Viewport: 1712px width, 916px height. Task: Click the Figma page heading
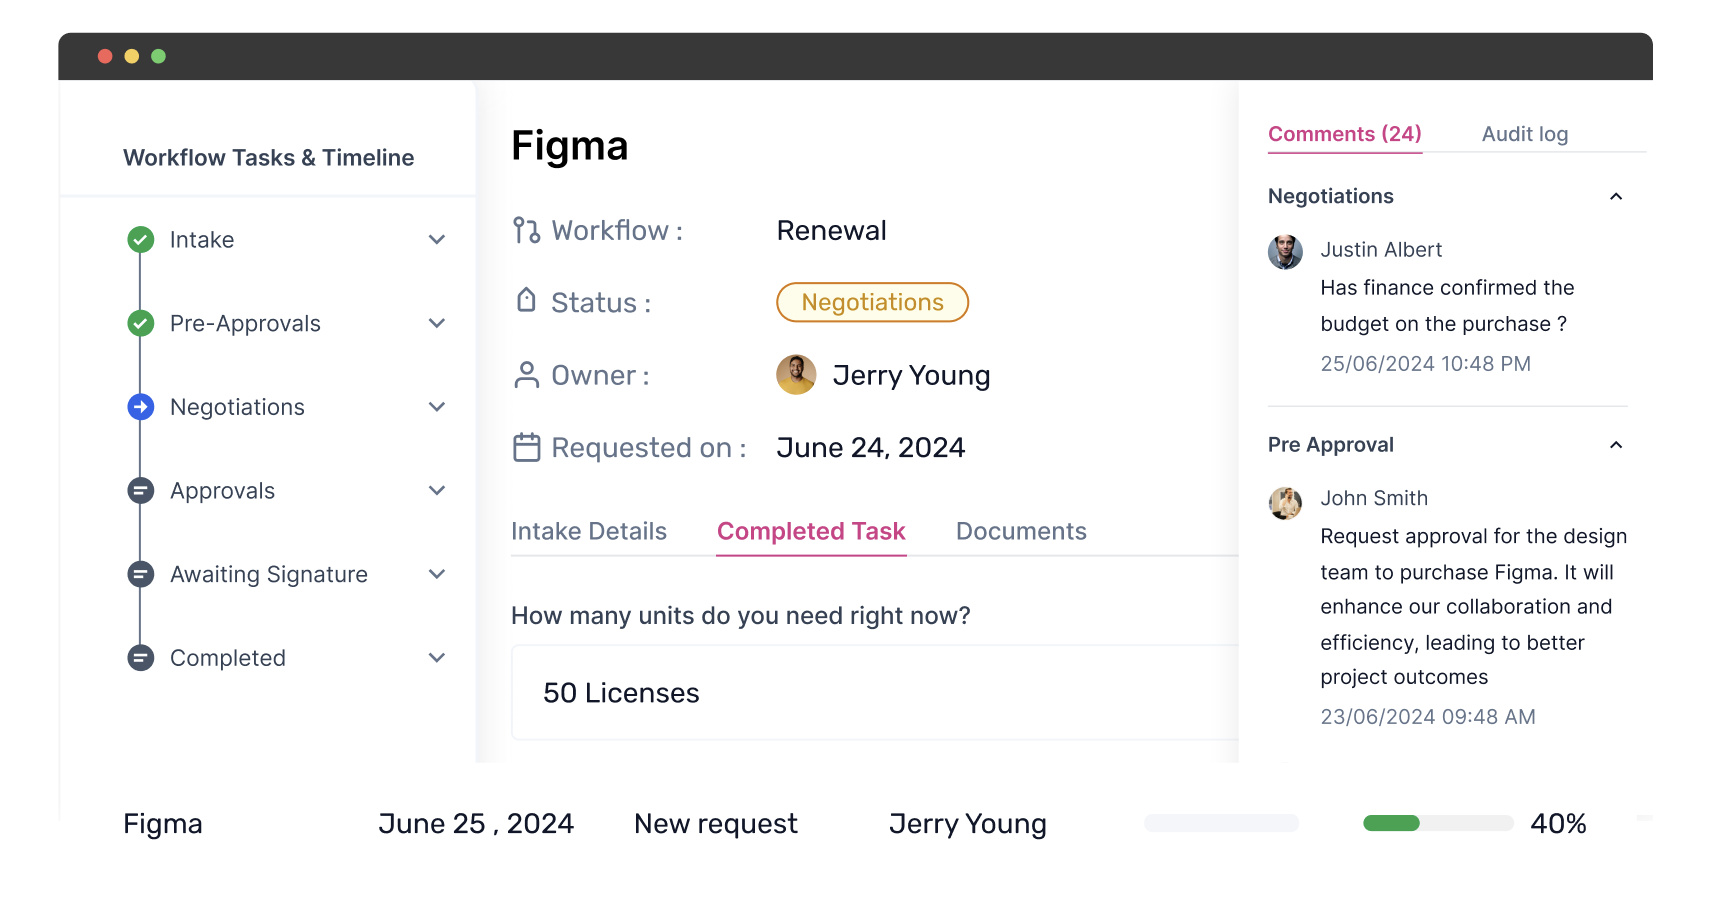pos(570,146)
